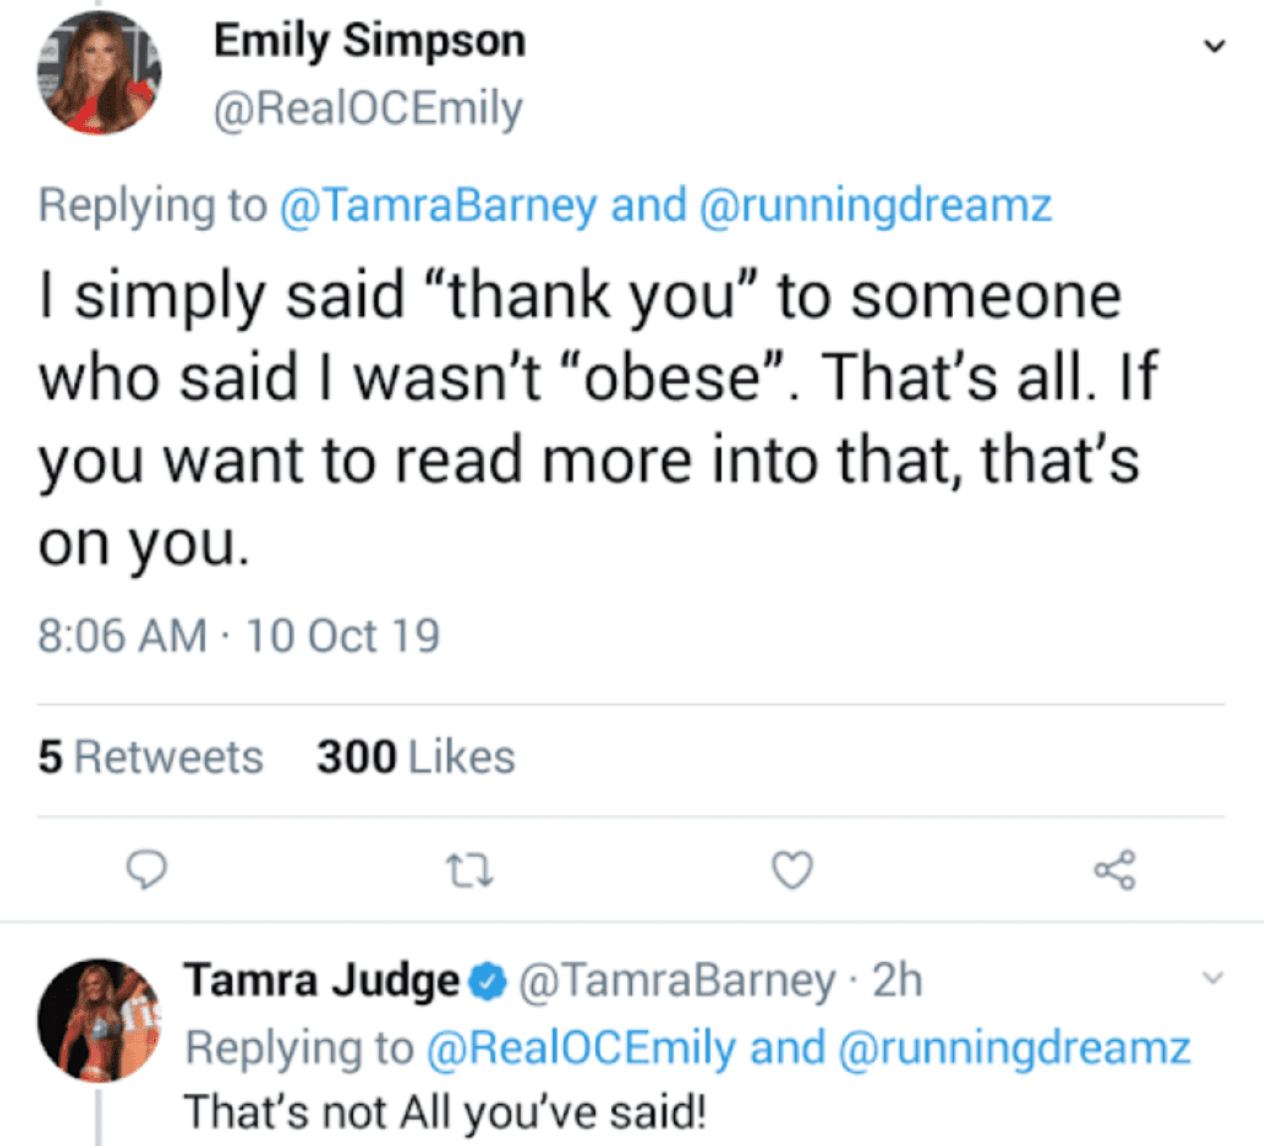Open the Tamra Judge display name
1264x1146 pixels.
tap(321, 981)
